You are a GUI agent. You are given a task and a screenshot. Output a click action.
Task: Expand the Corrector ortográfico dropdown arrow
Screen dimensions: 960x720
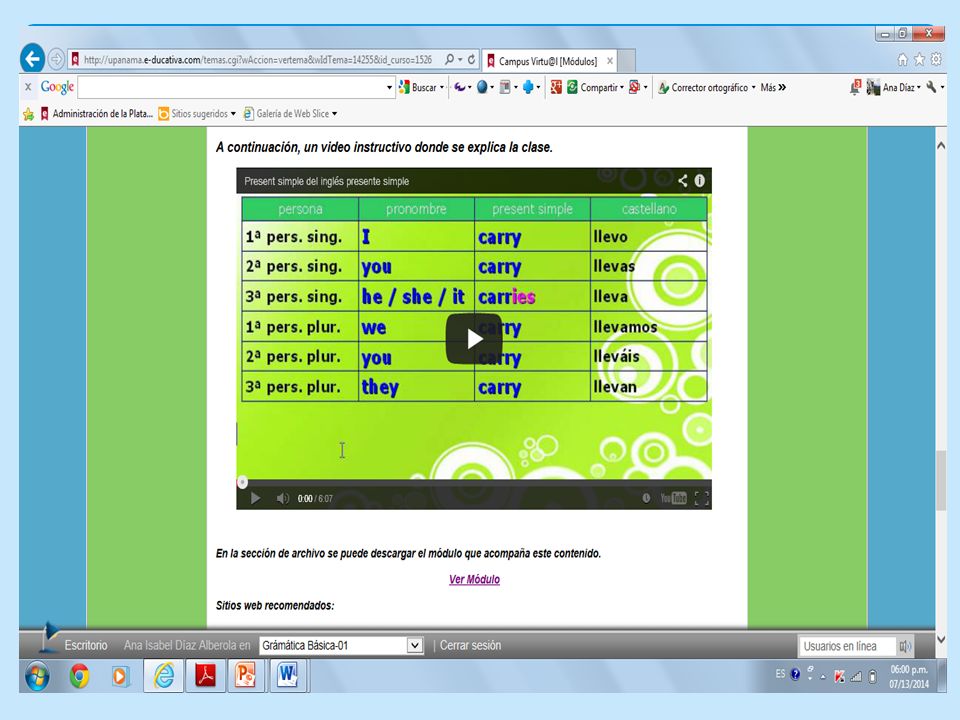point(754,88)
